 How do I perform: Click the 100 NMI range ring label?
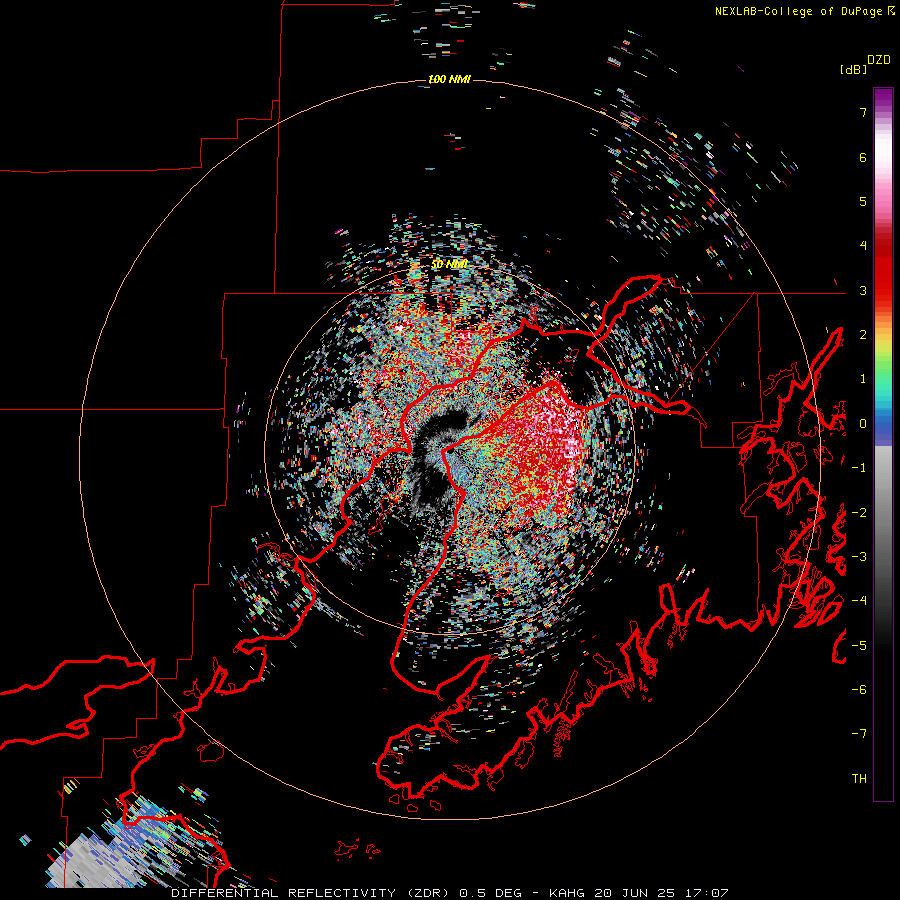[449, 79]
